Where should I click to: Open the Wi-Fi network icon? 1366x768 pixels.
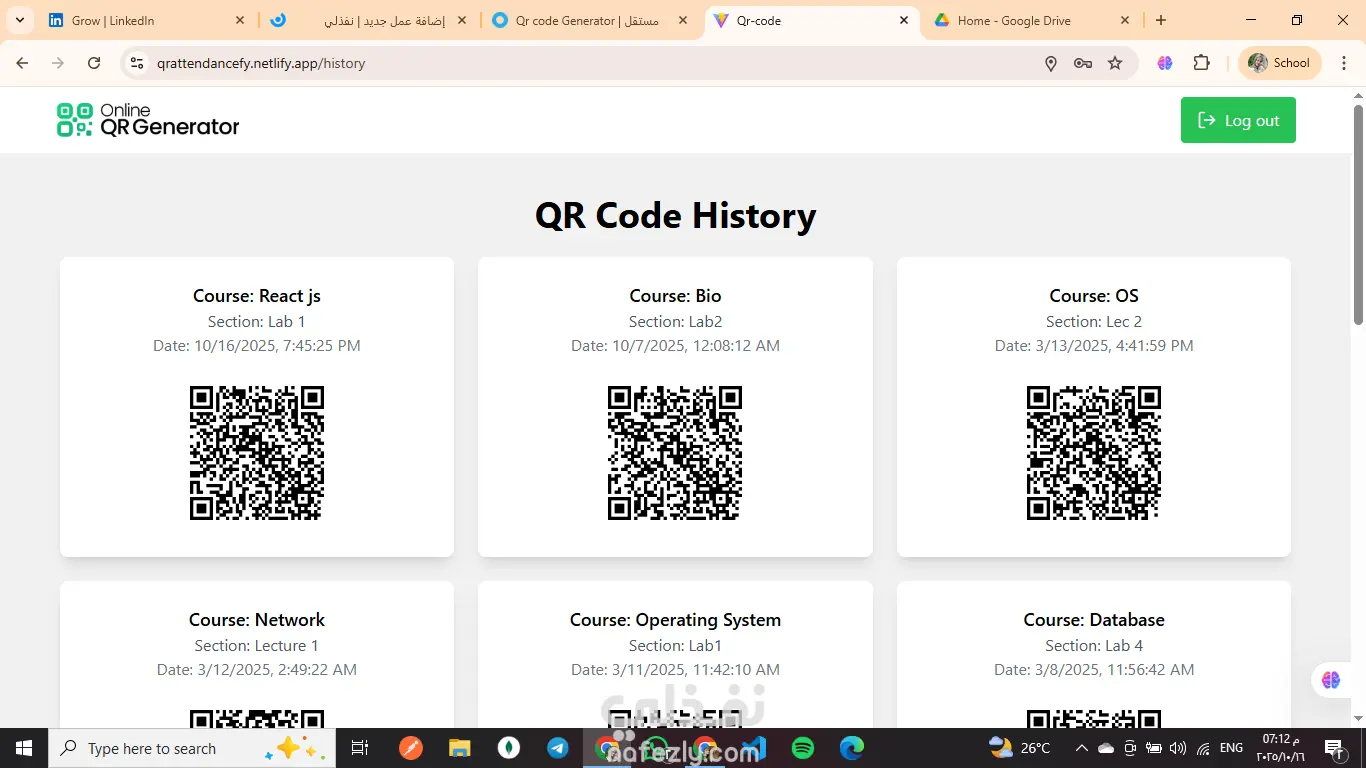click(x=1203, y=748)
